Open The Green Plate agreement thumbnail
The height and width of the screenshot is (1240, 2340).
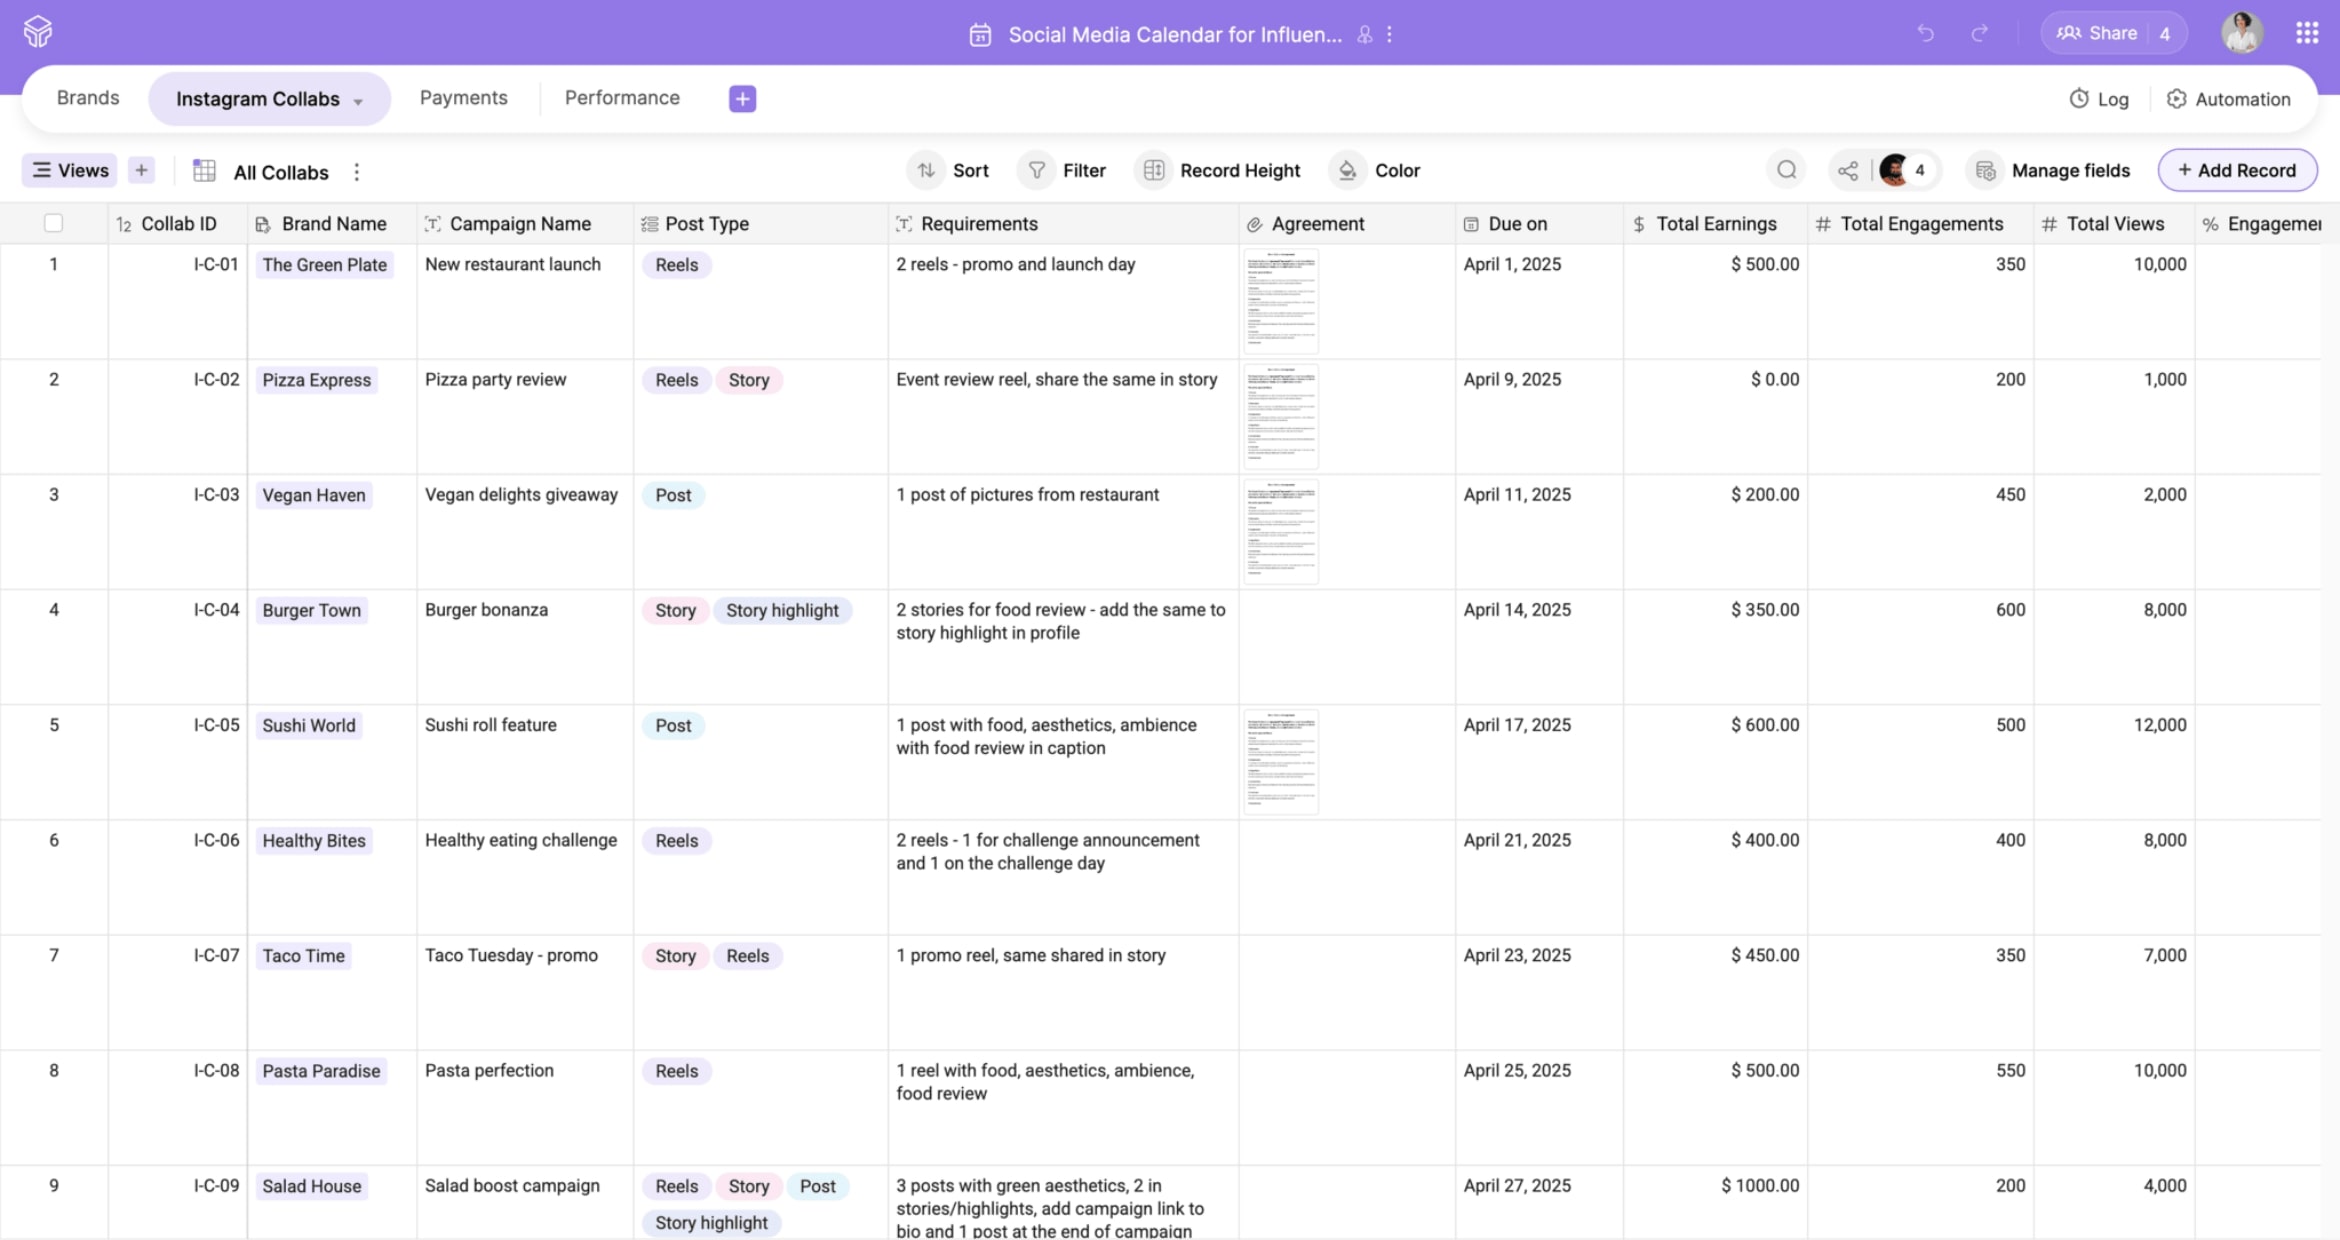point(1281,301)
